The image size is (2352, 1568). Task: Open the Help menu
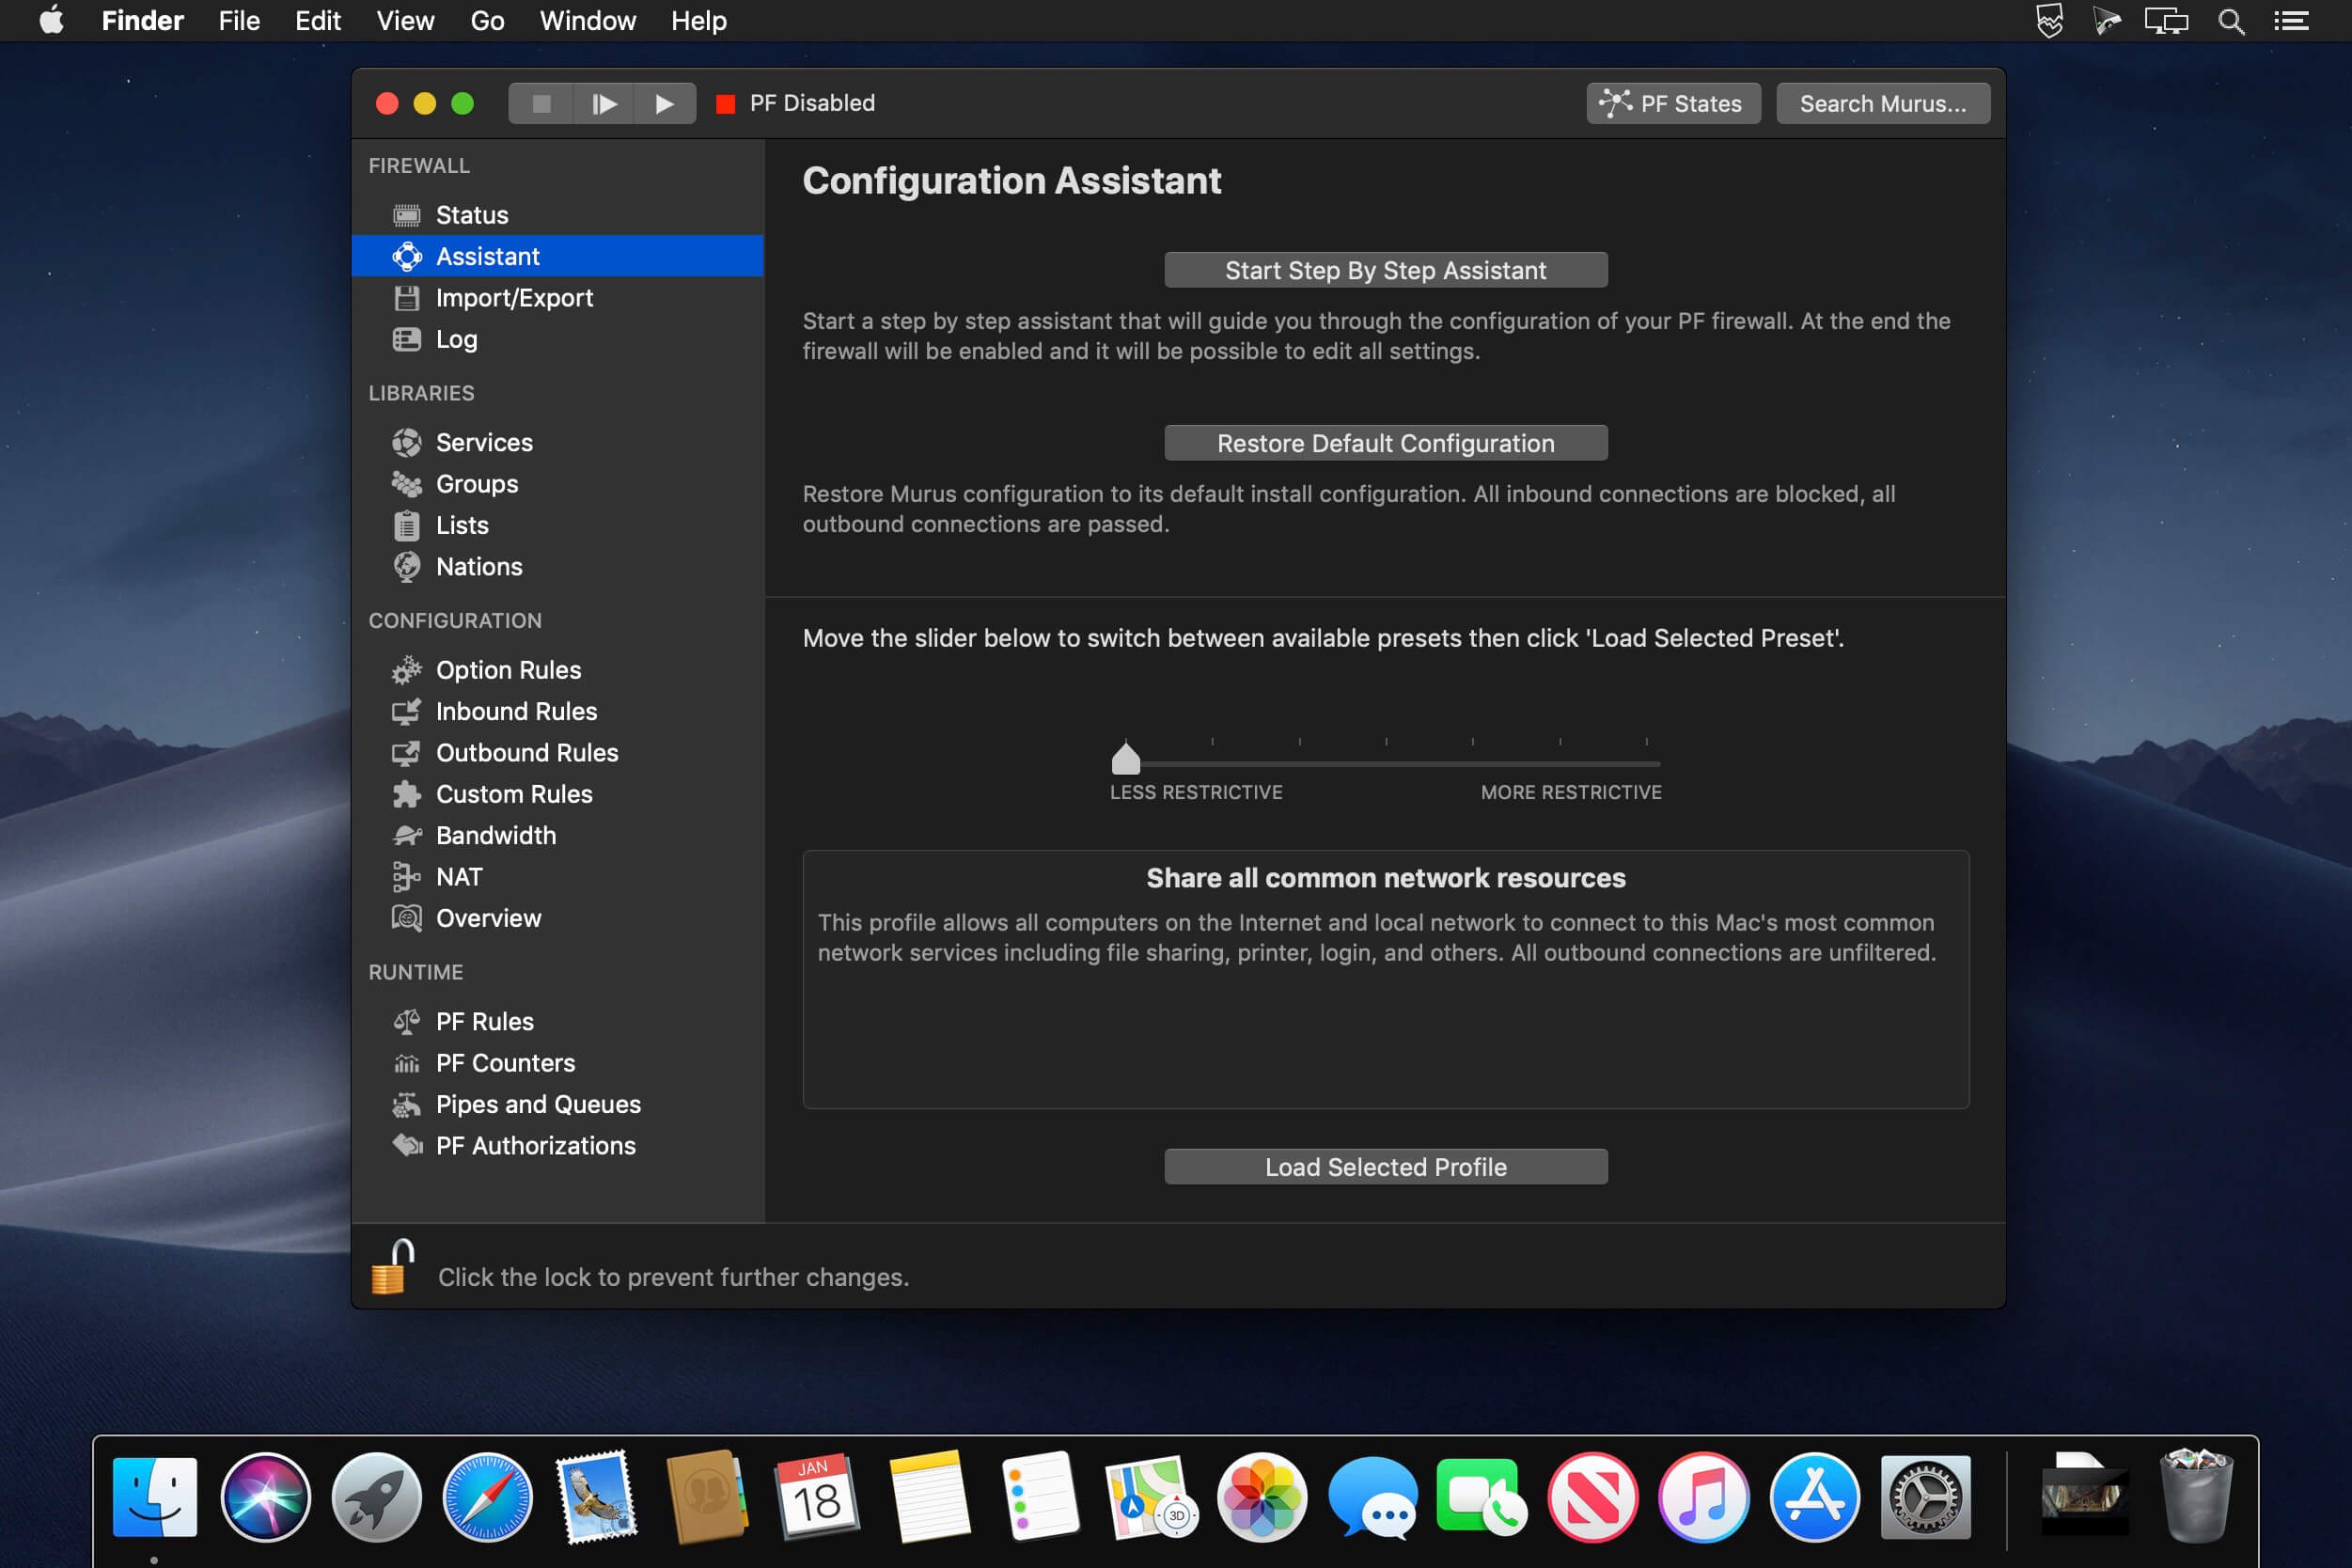pos(698,21)
